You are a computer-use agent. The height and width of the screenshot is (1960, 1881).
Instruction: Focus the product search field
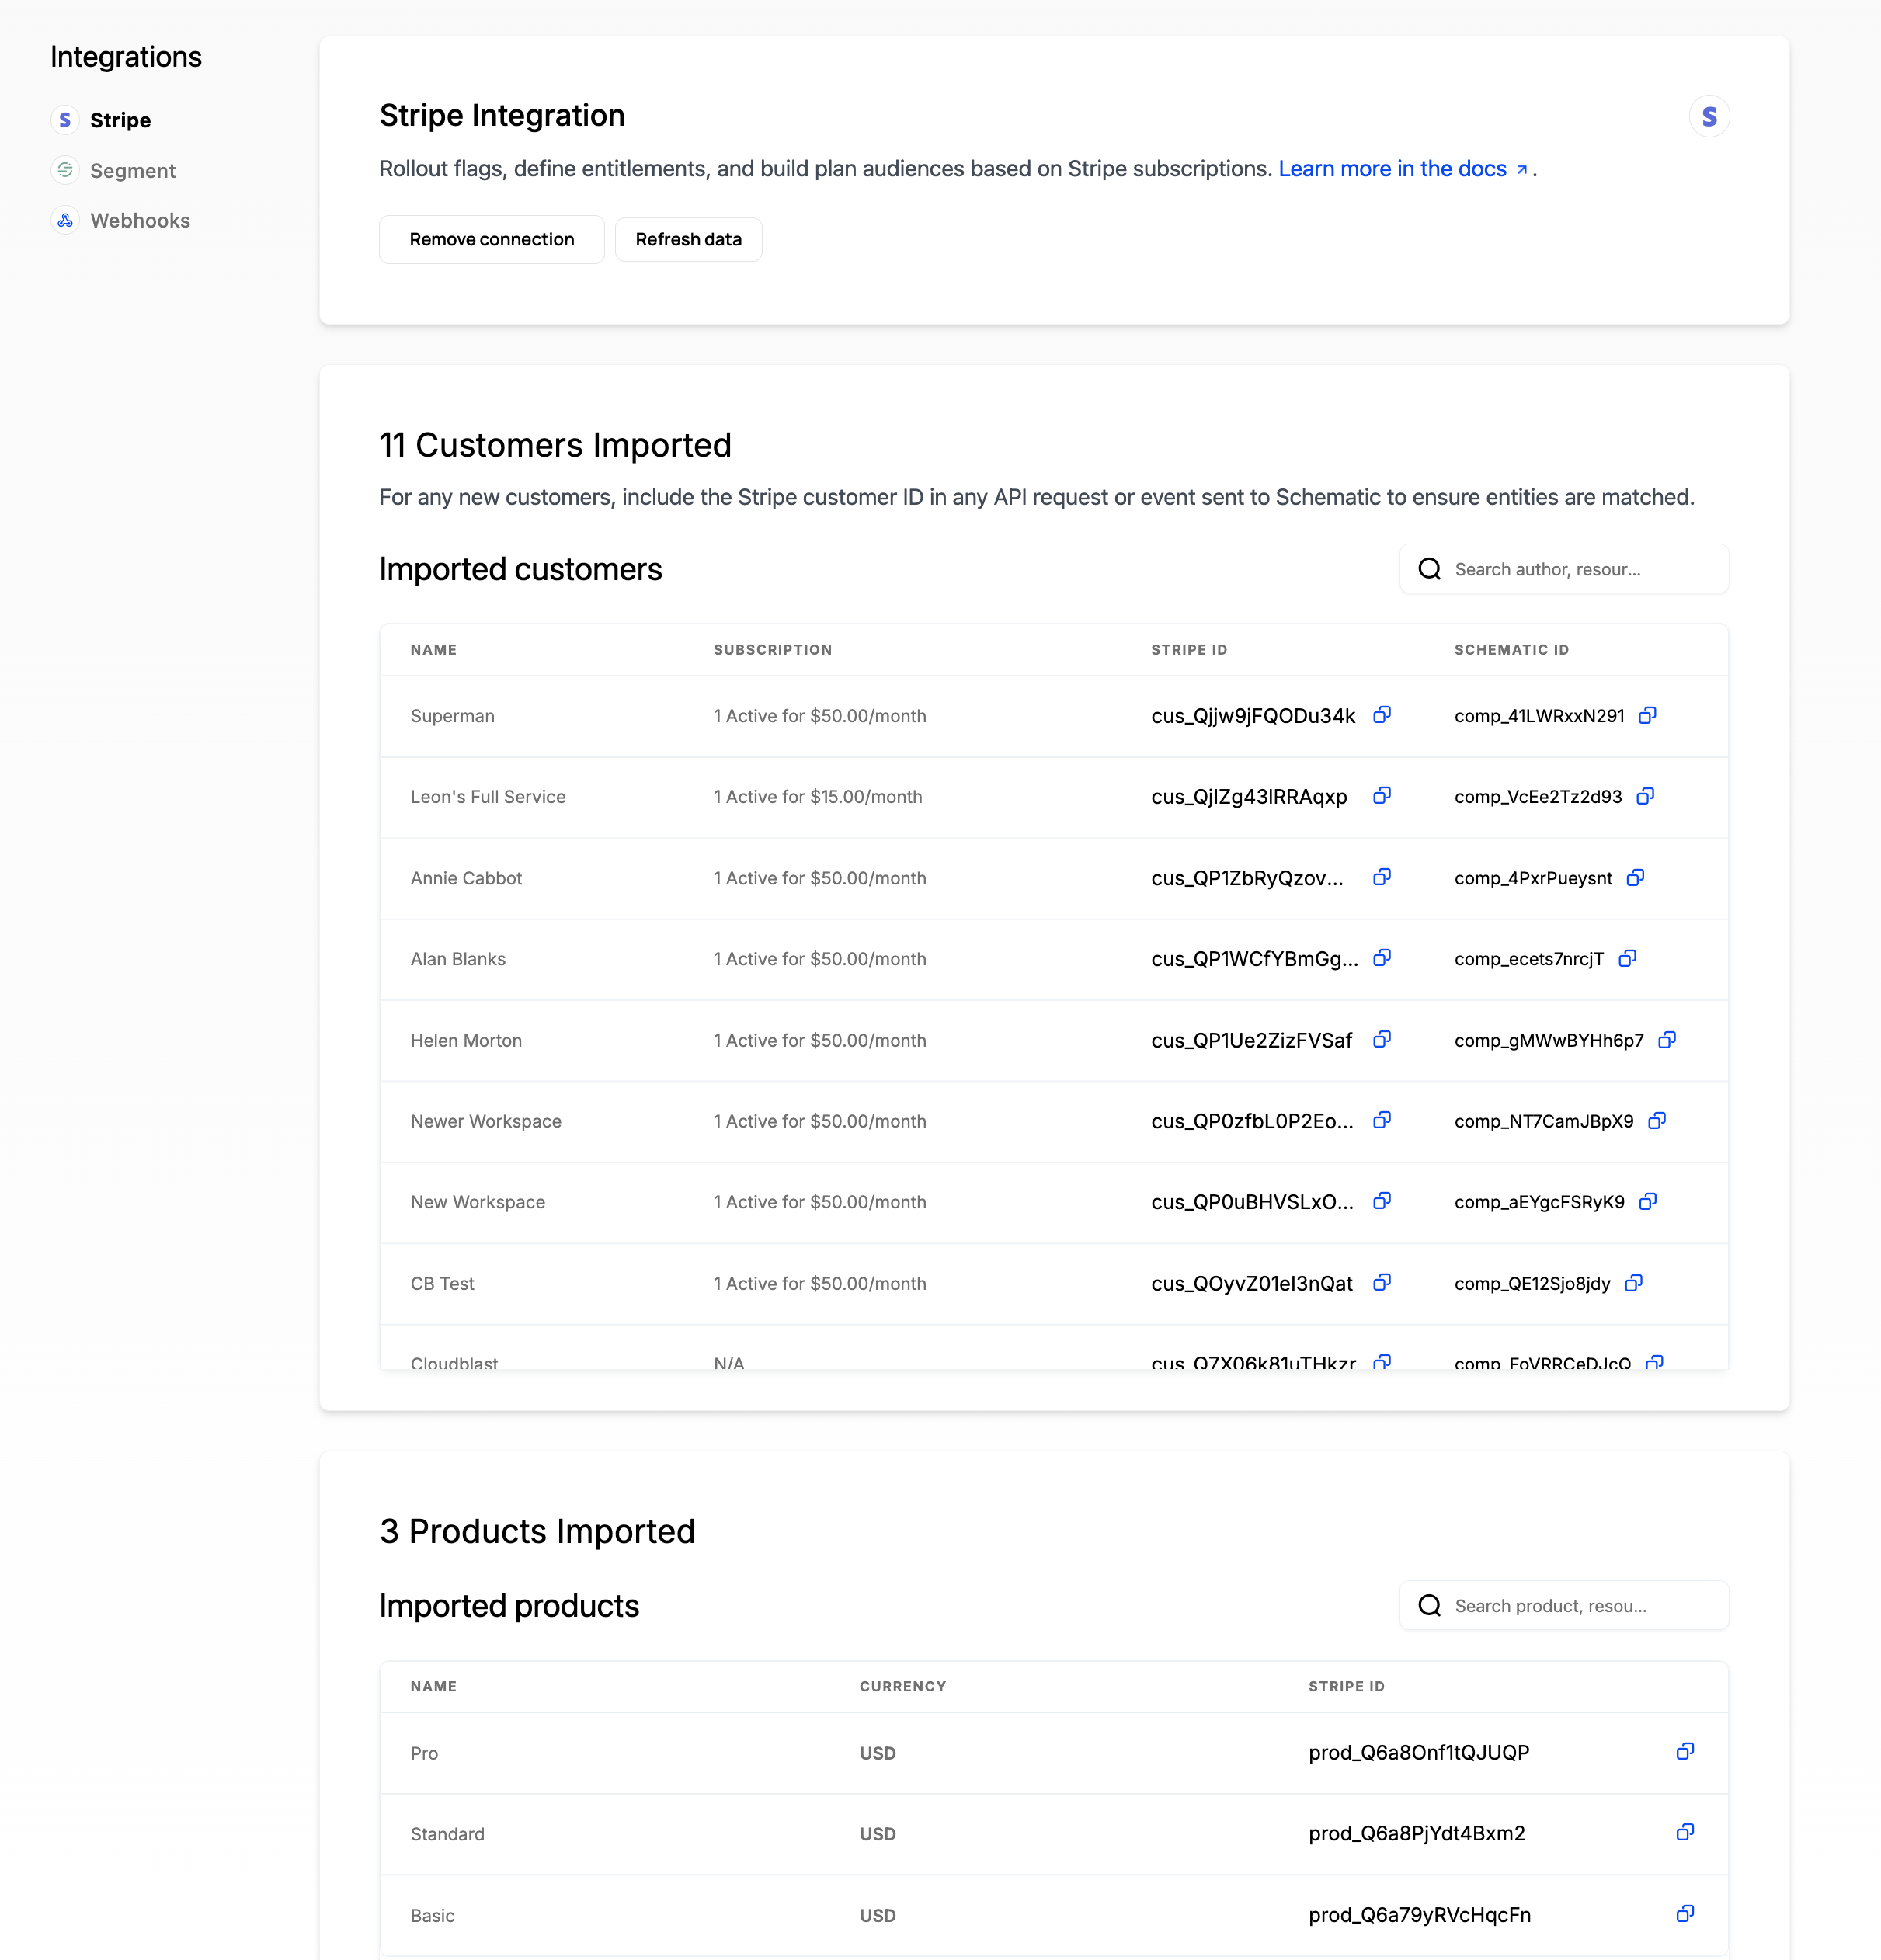pos(1570,1605)
